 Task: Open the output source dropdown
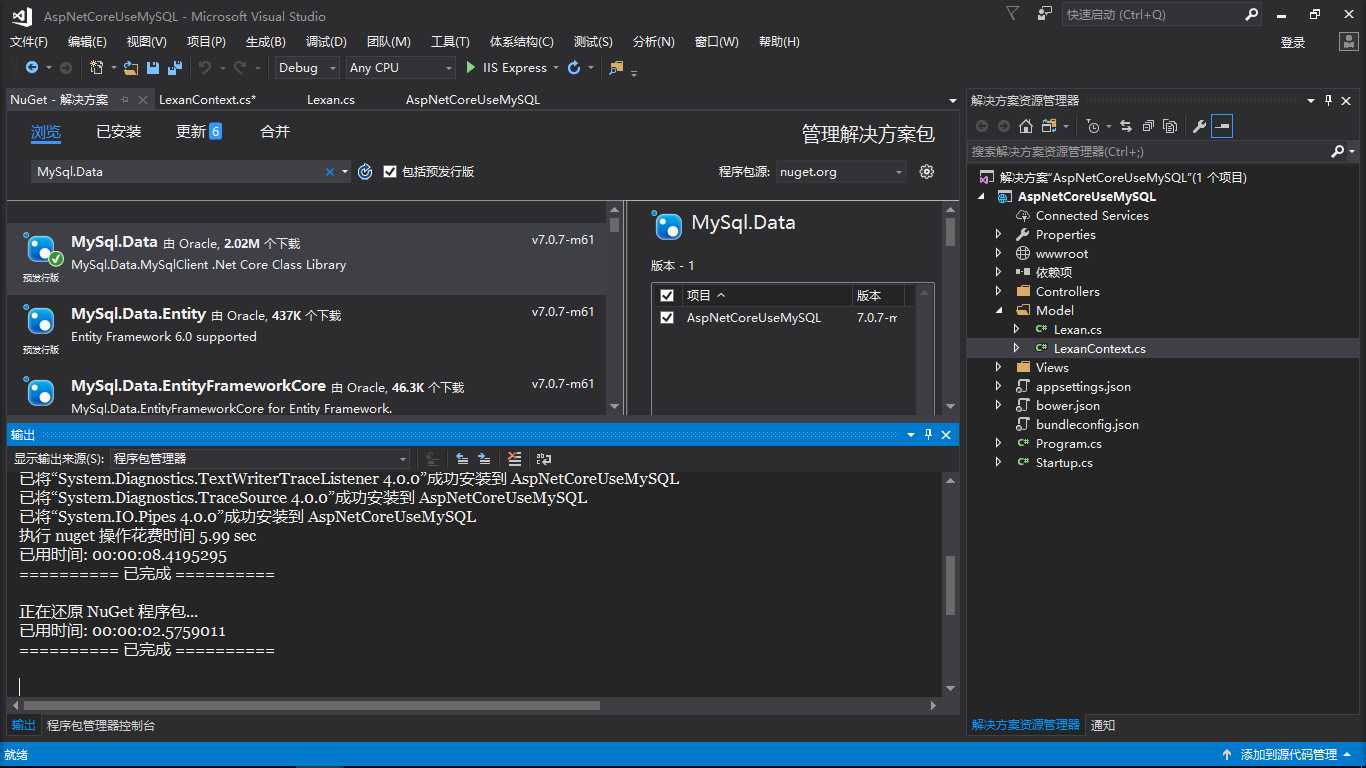260,459
